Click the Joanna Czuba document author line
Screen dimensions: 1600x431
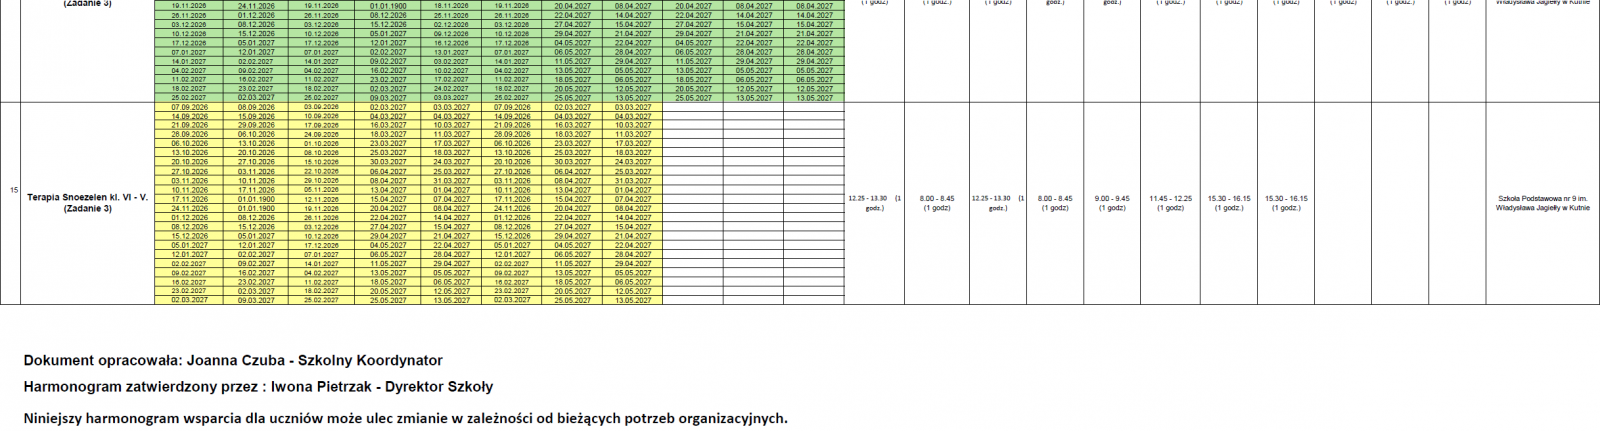point(233,360)
